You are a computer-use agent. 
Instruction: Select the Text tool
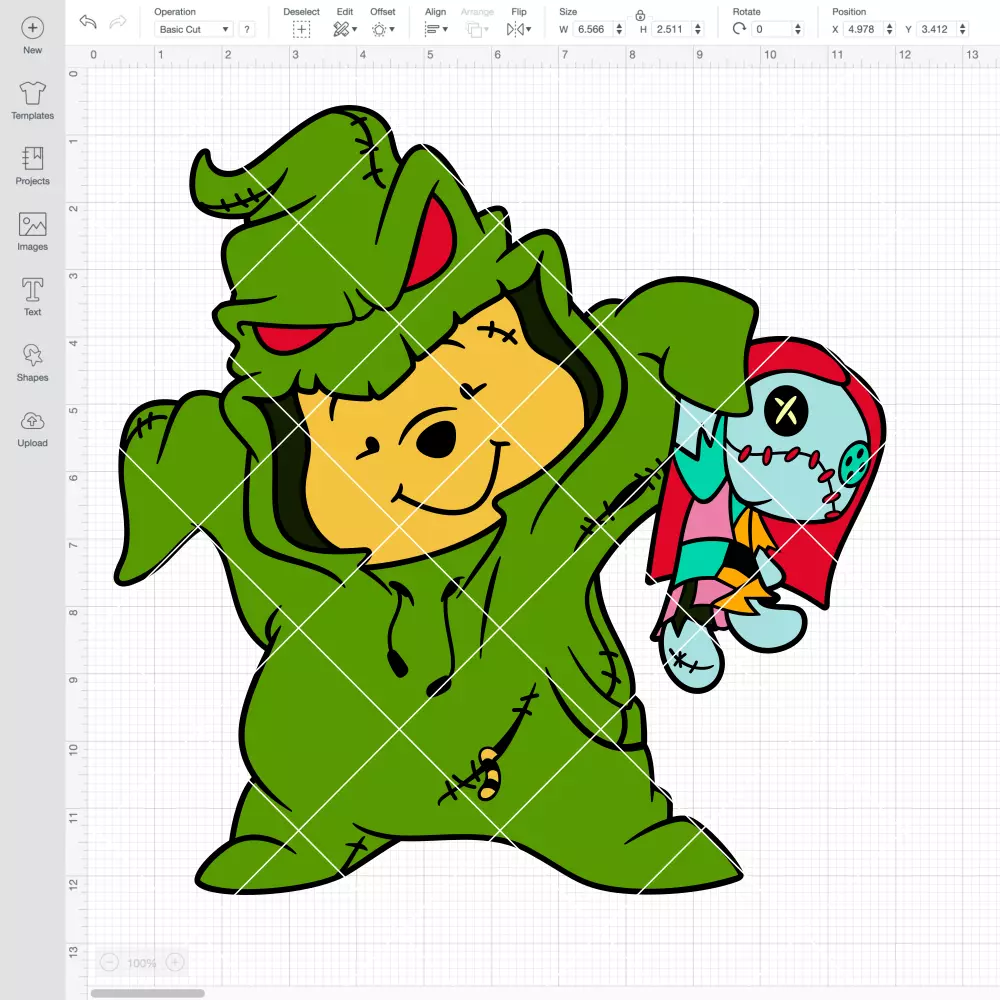(x=33, y=290)
